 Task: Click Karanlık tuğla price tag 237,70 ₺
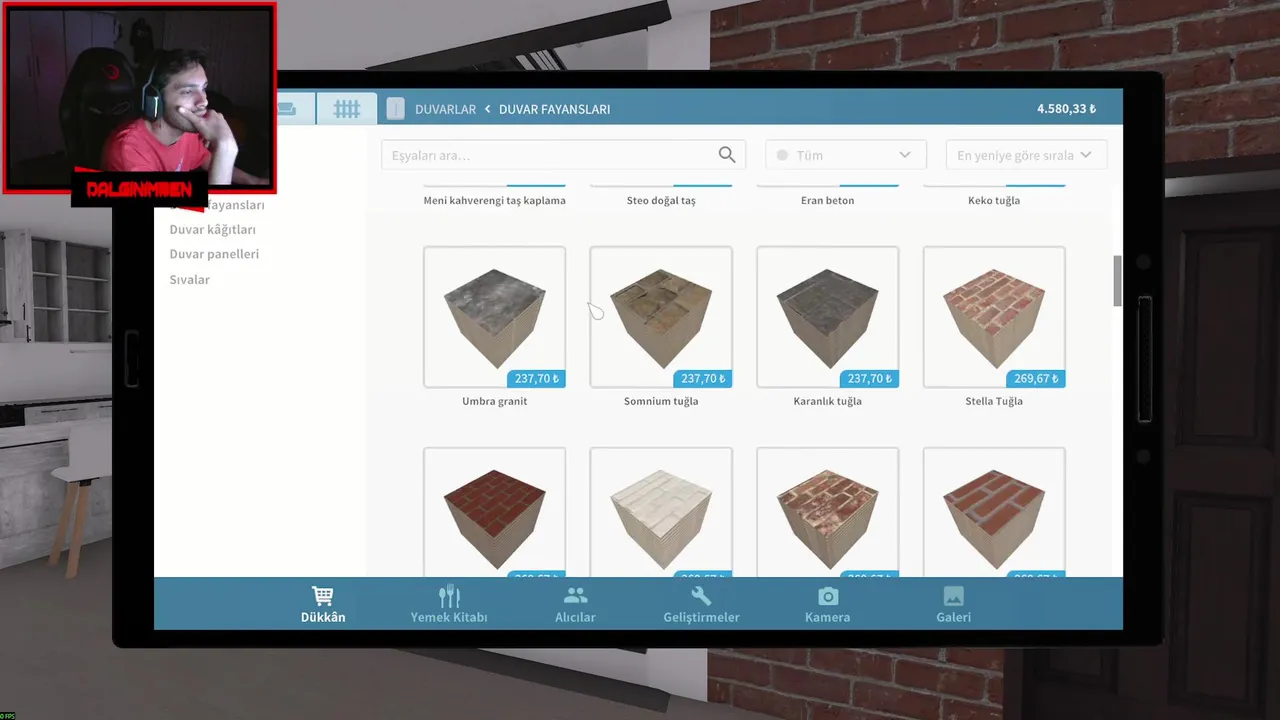point(869,378)
